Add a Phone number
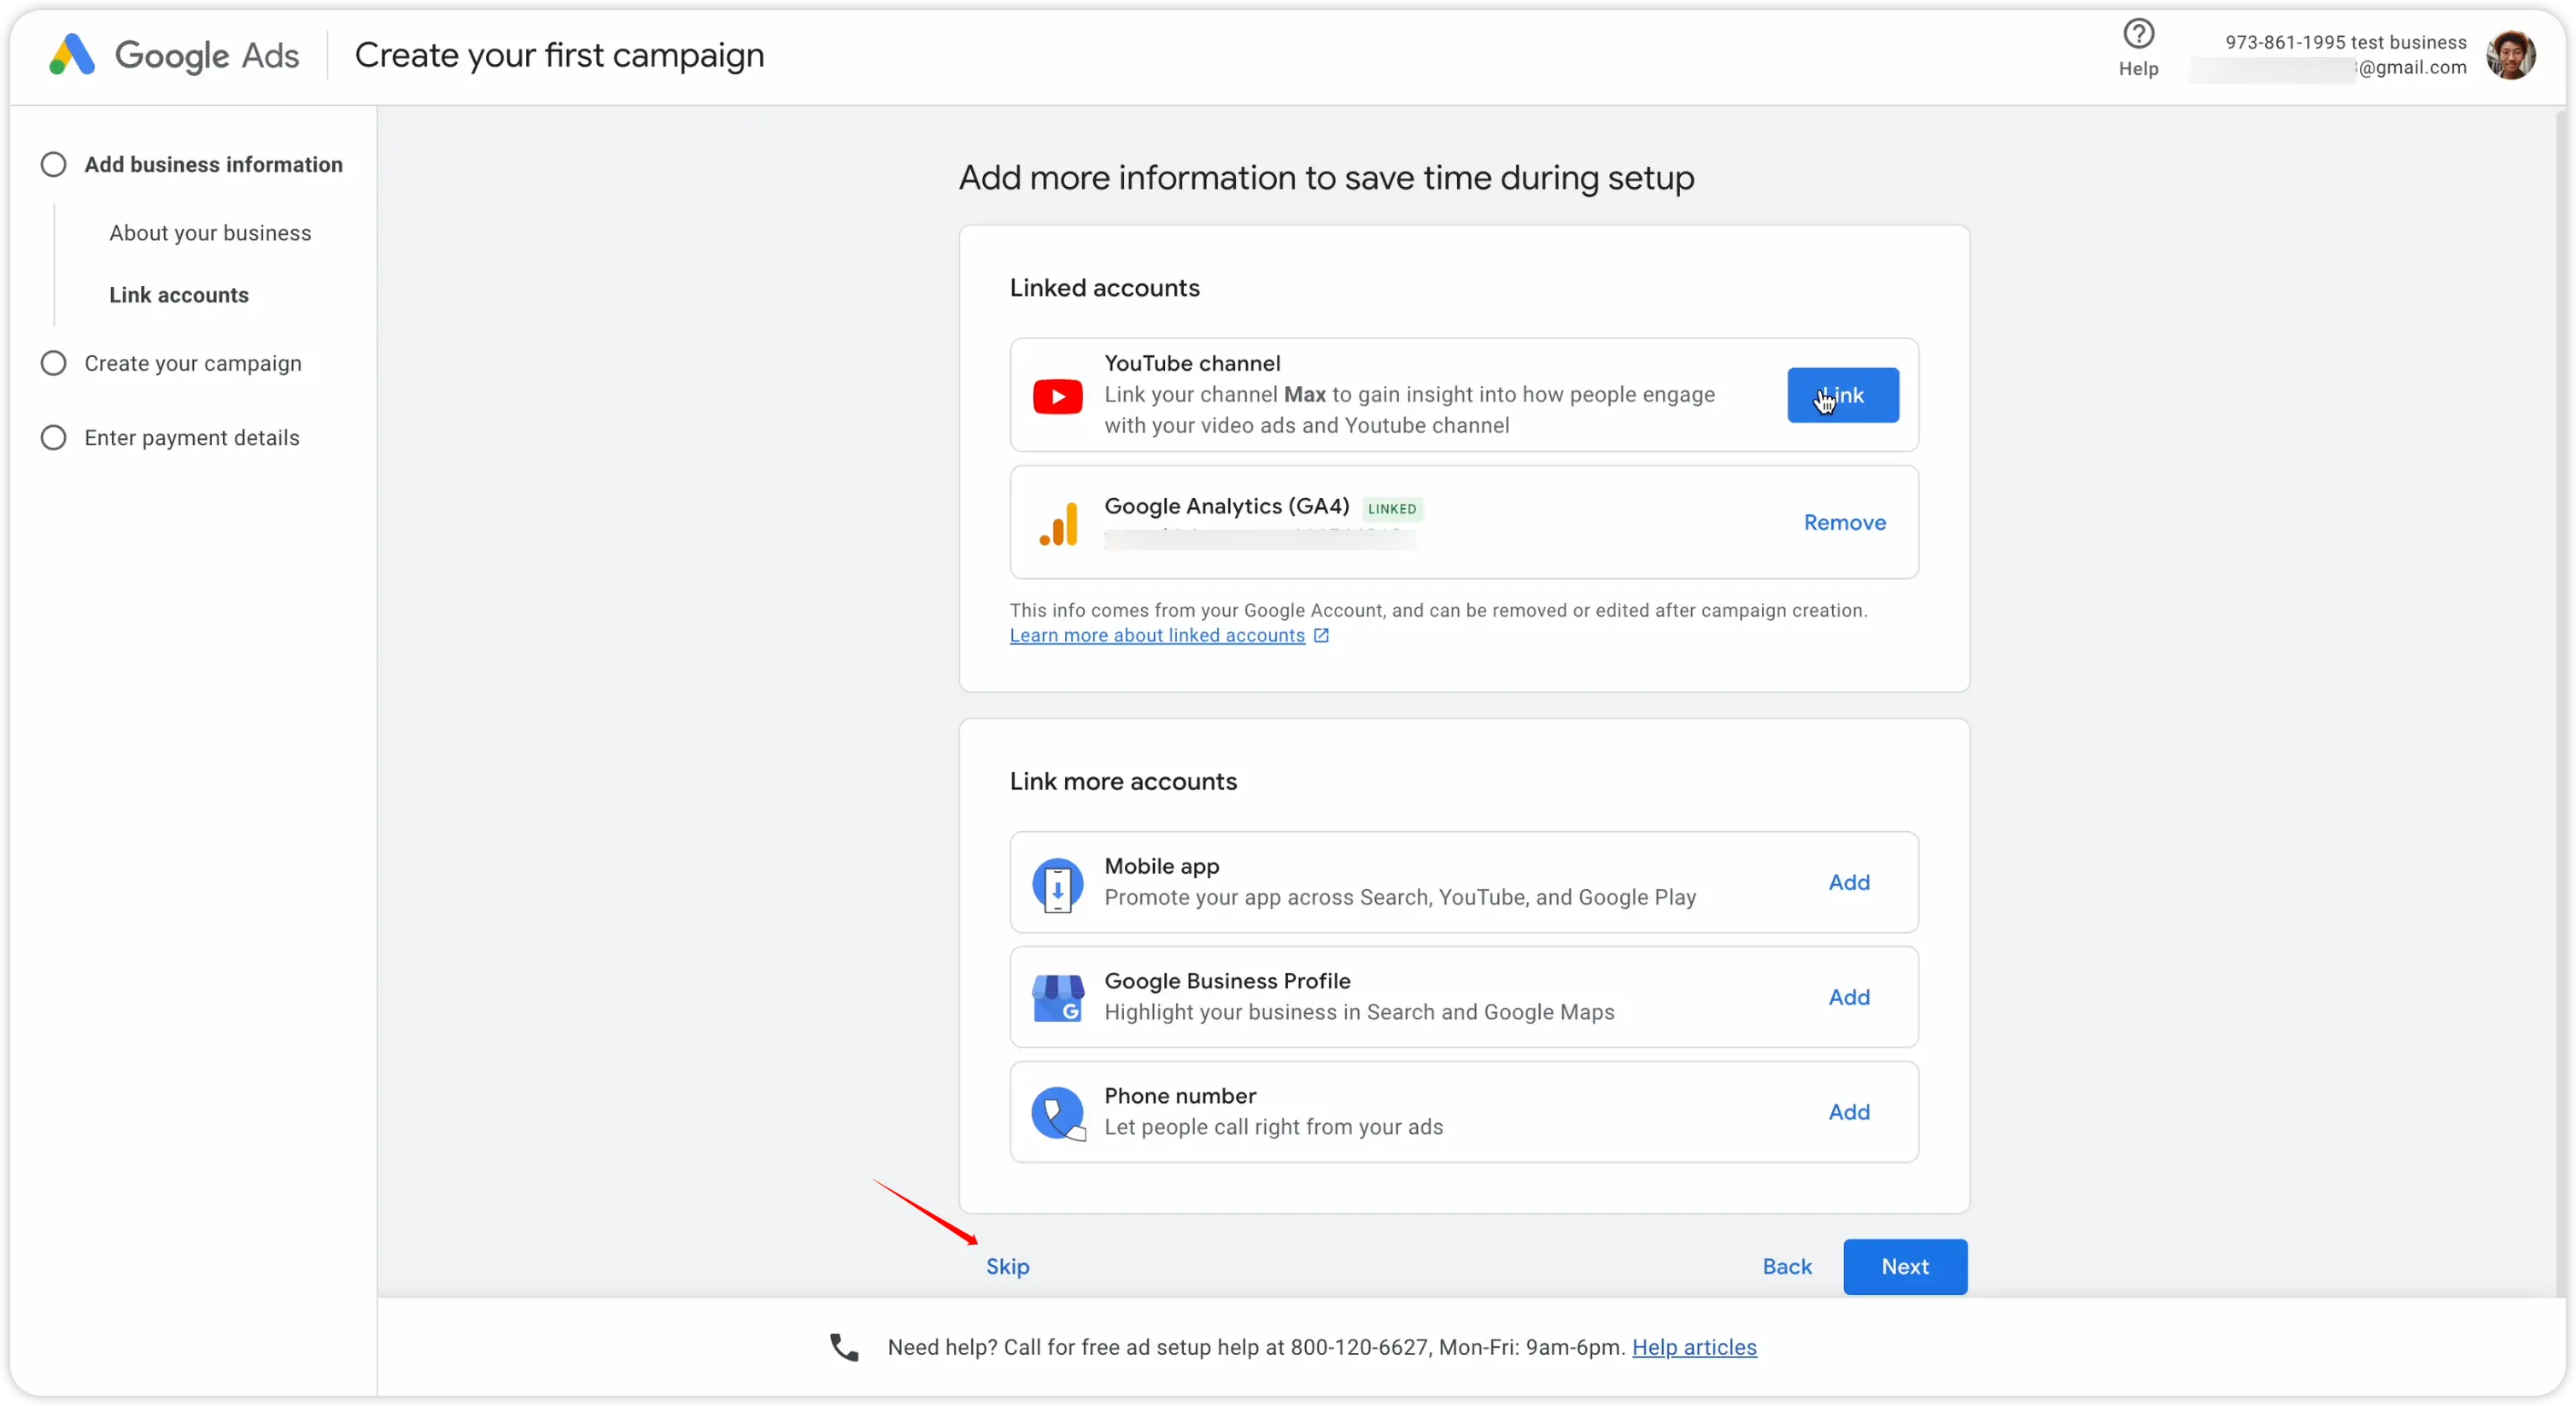 (x=1848, y=1112)
